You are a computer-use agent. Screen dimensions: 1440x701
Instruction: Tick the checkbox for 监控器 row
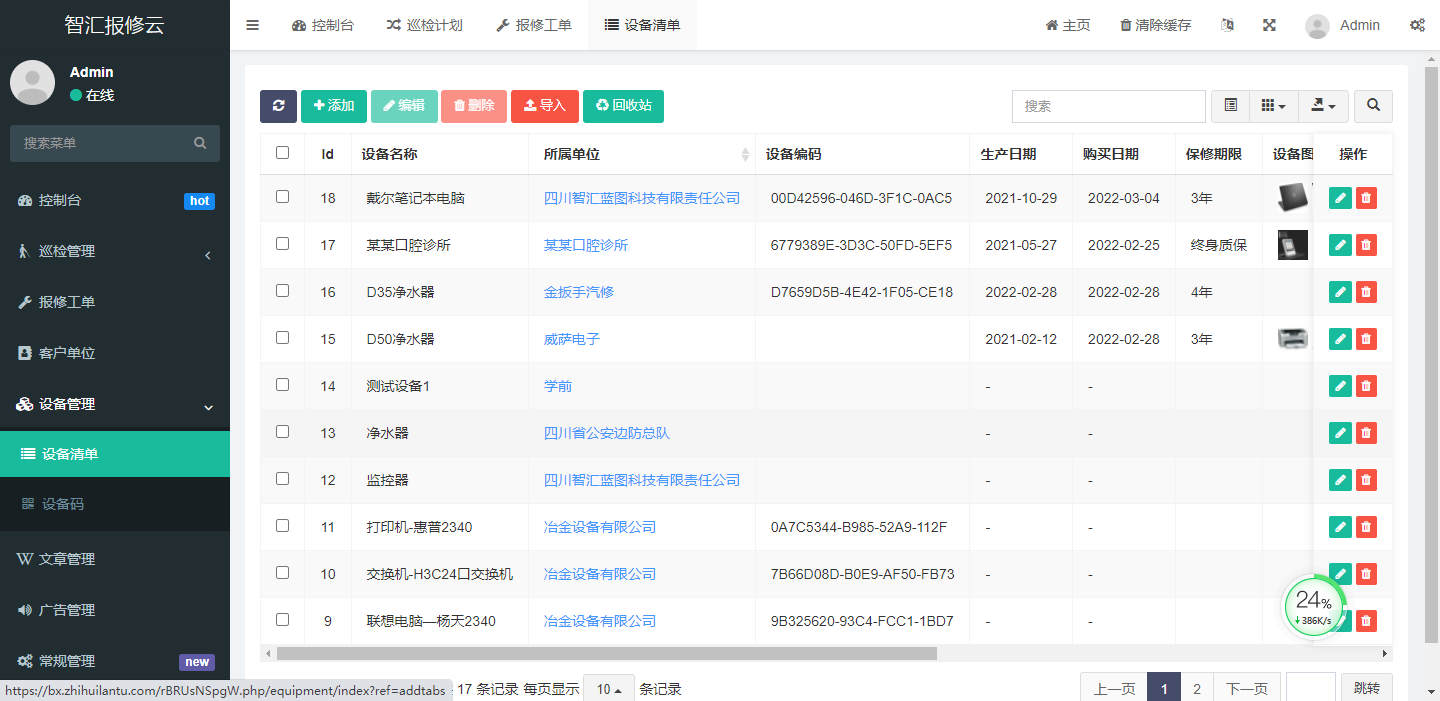click(x=284, y=480)
